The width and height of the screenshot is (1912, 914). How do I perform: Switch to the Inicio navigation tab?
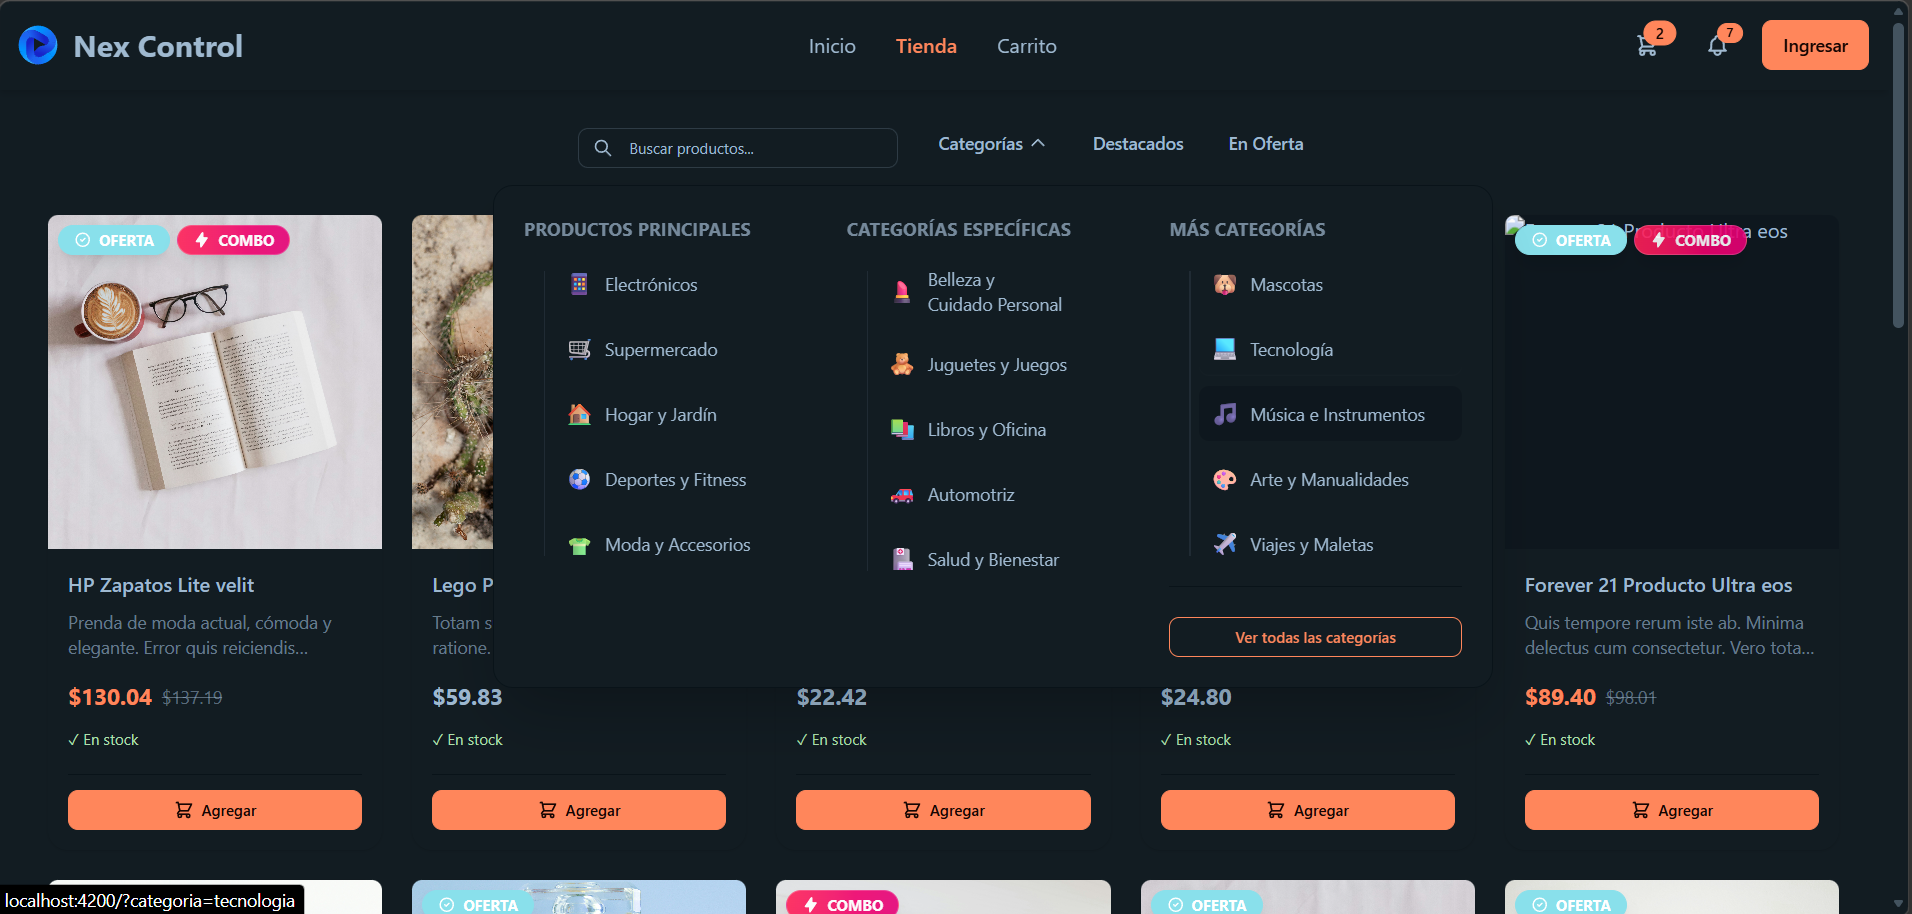[x=832, y=46]
